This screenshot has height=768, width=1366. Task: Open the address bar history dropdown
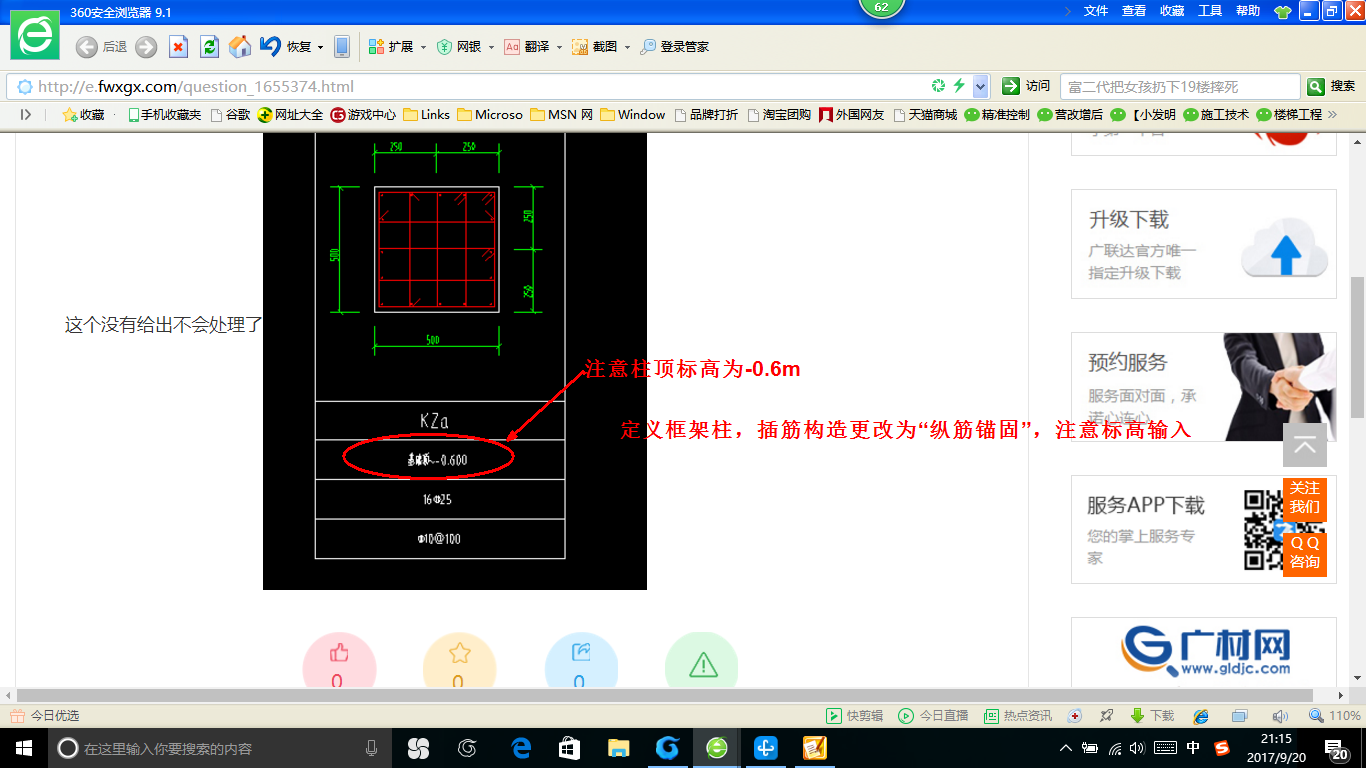(981, 86)
